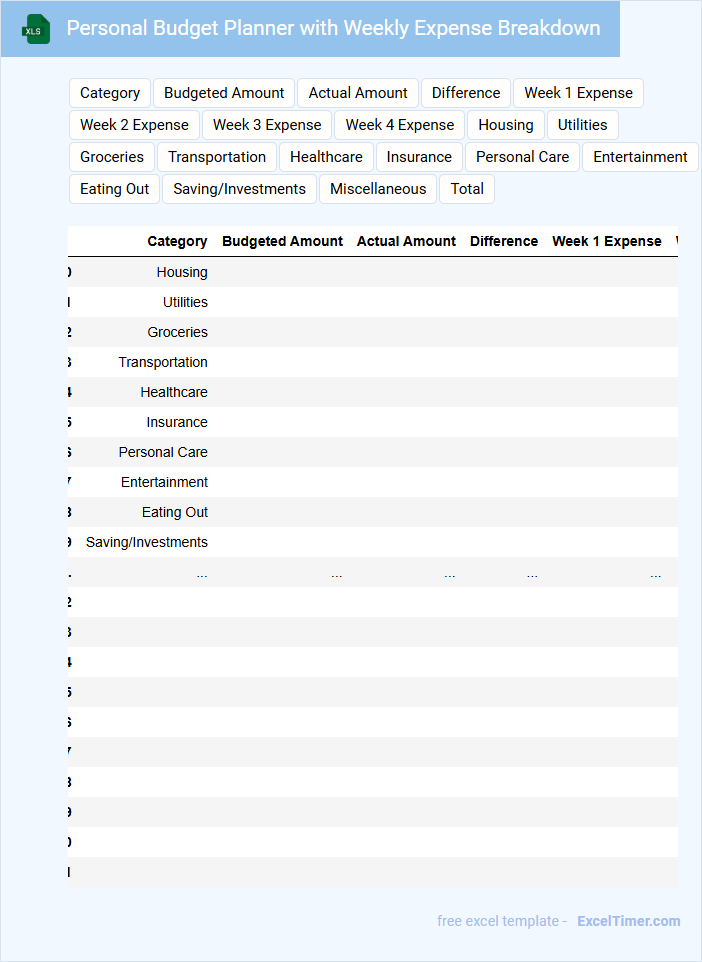Viewport: 702px width, 962px height.
Task: Click the Actual Amount column header
Action: click(x=406, y=242)
